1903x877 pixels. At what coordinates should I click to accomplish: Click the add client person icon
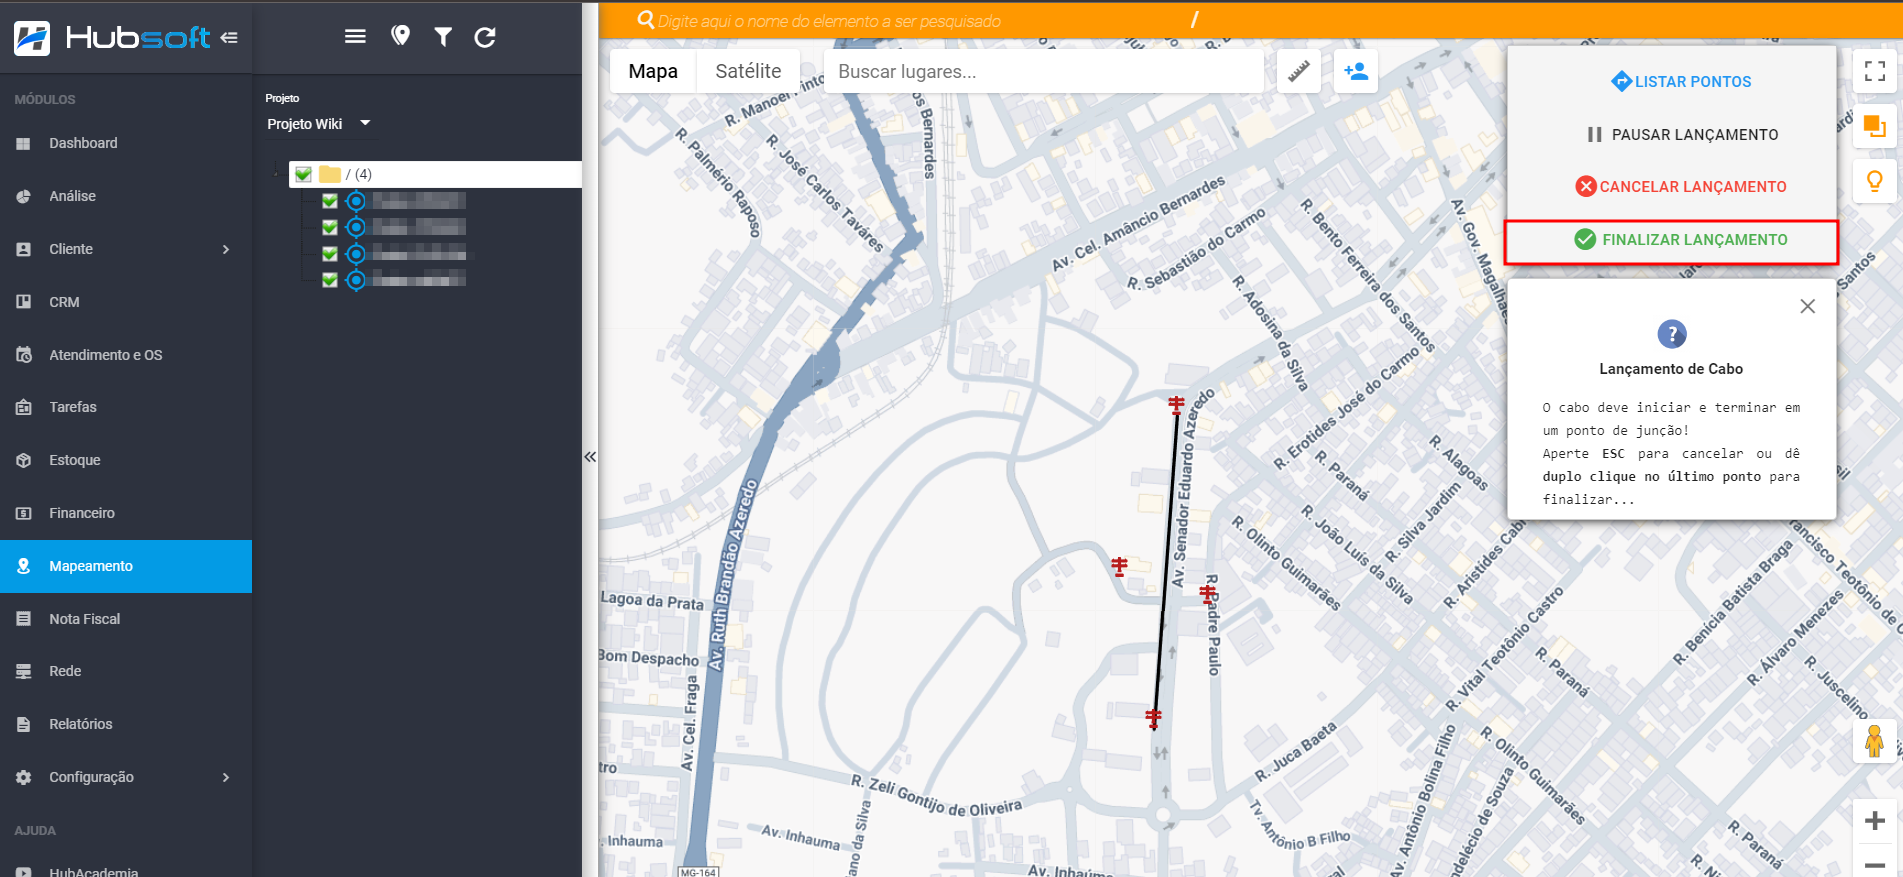pyautogui.click(x=1356, y=72)
